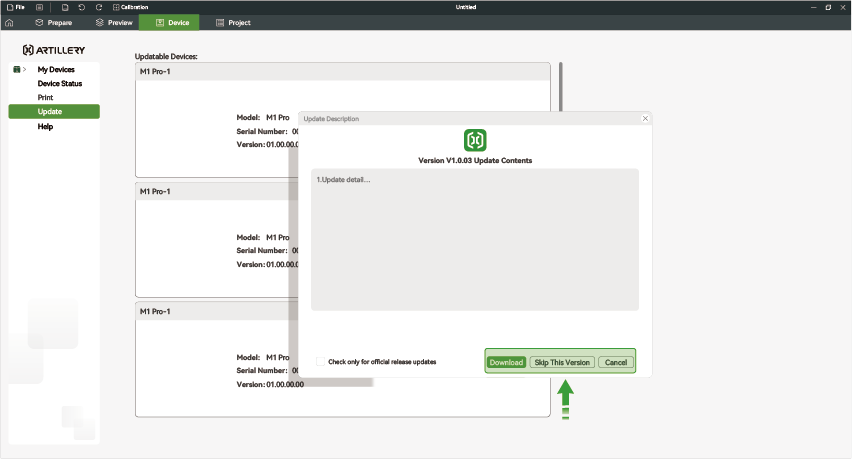Viewport: 852px width, 459px height.
Task: Redo with the clockwise arrow icon
Action: click(99, 7)
